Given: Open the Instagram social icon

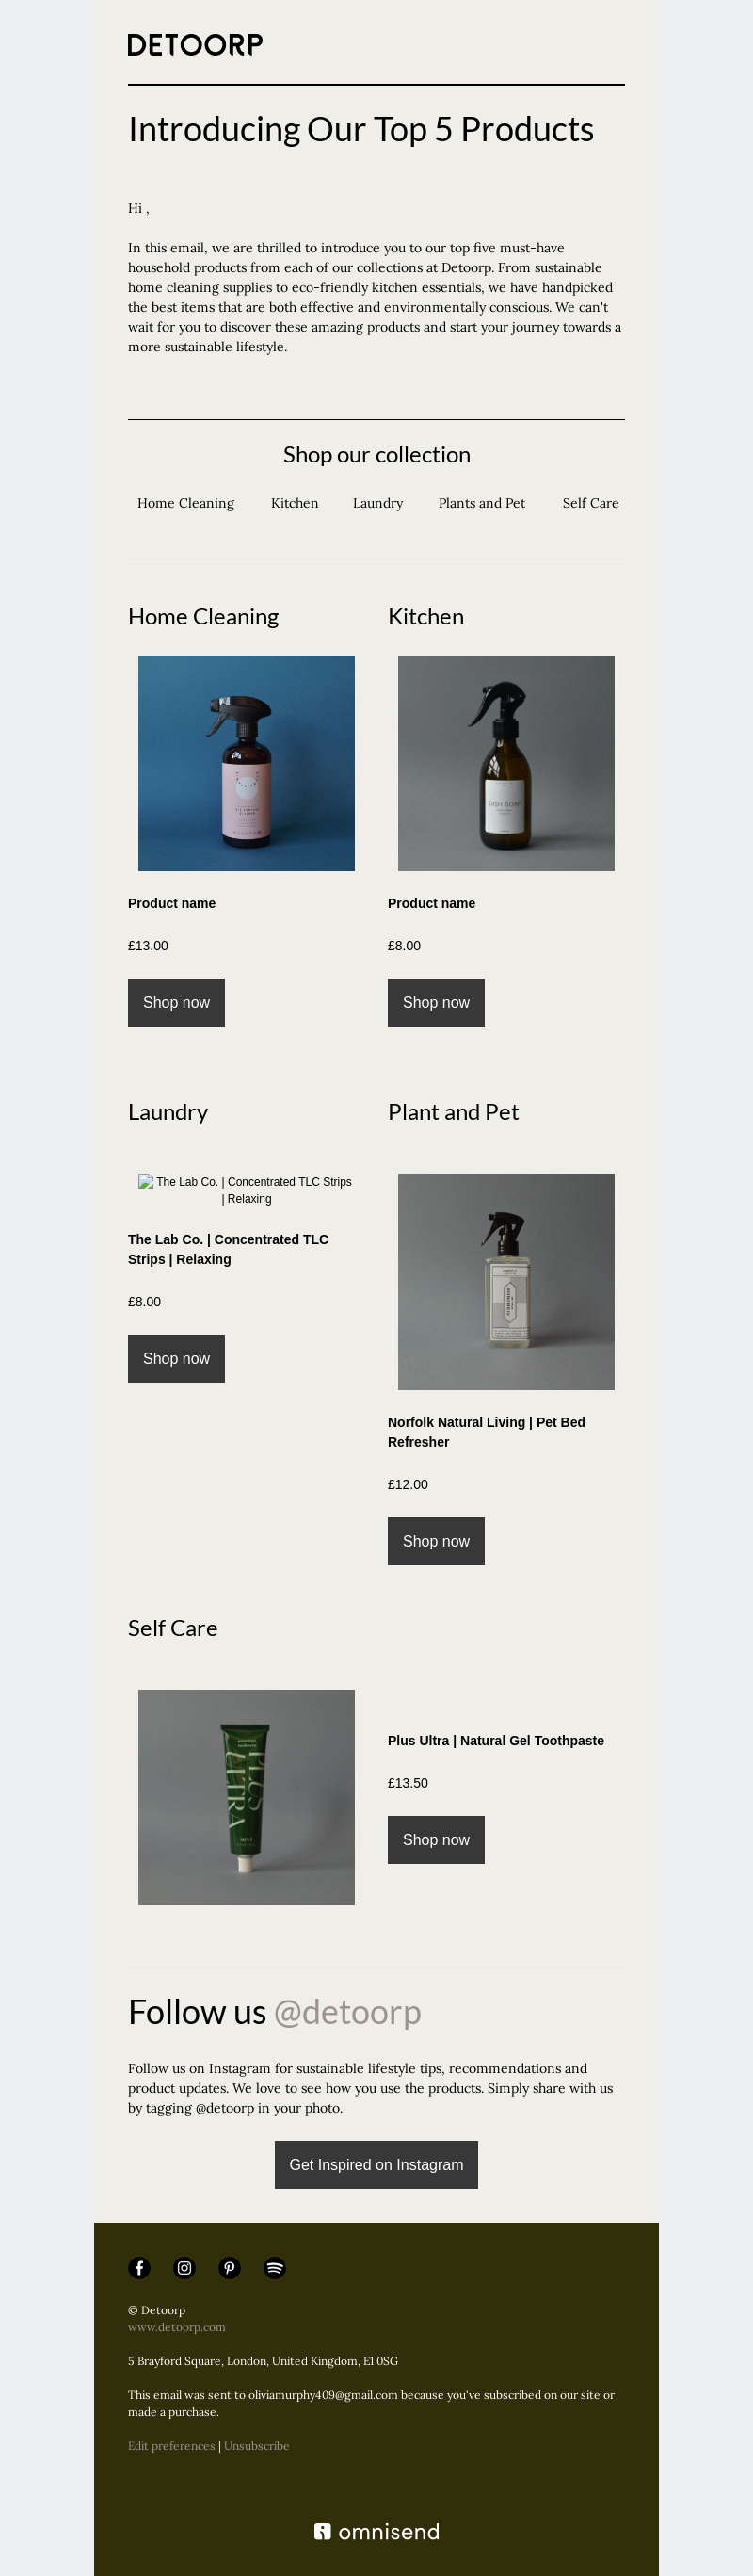Looking at the screenshot, I should [184, 2267].
